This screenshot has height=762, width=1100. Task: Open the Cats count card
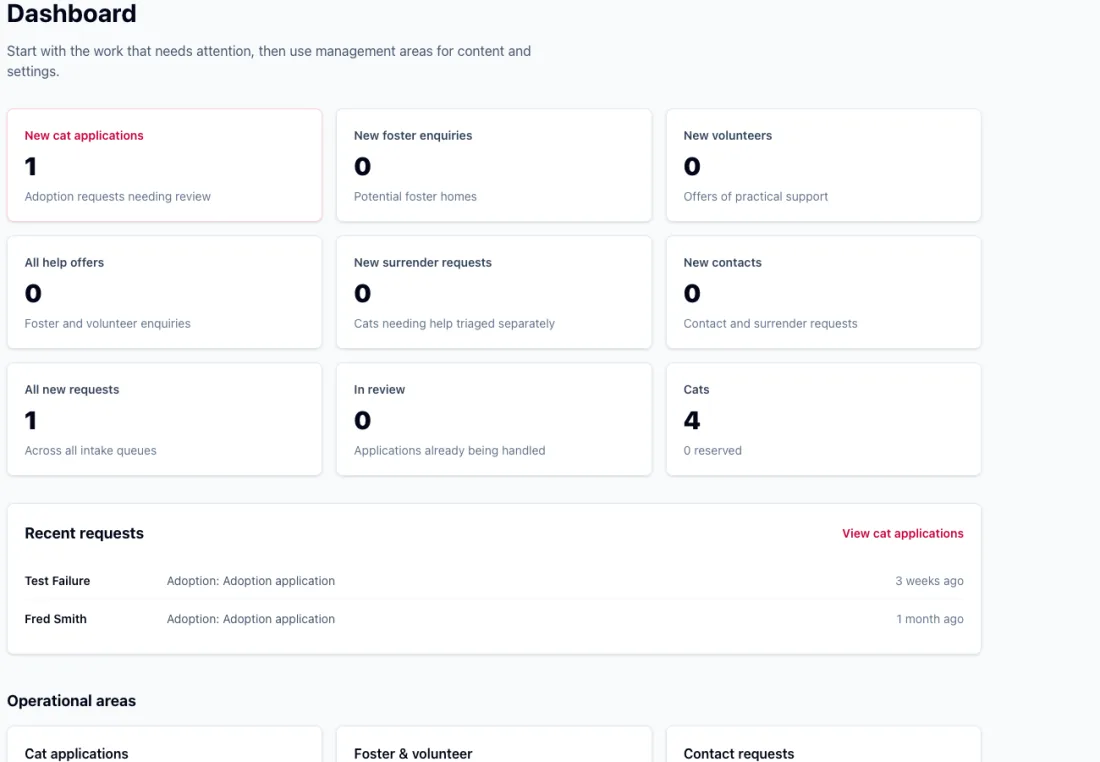click(824, 419)
